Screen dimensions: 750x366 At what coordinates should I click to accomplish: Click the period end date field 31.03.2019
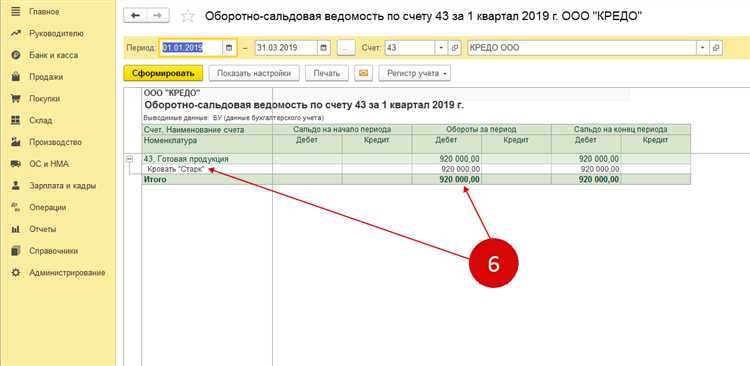tap(286, 48)
